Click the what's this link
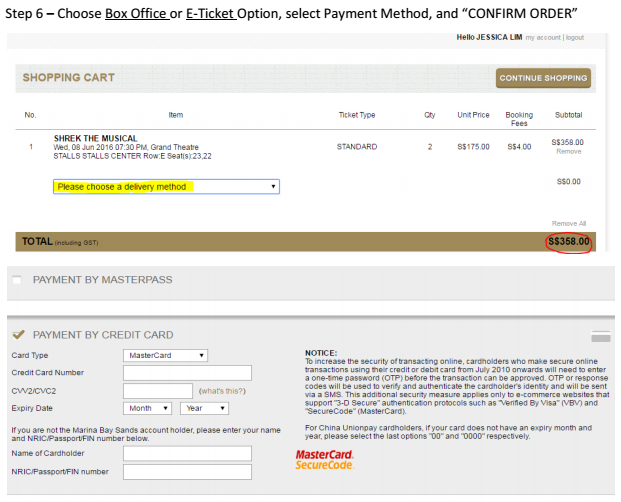Screen dimensions: 621x502 coord(222,391)
